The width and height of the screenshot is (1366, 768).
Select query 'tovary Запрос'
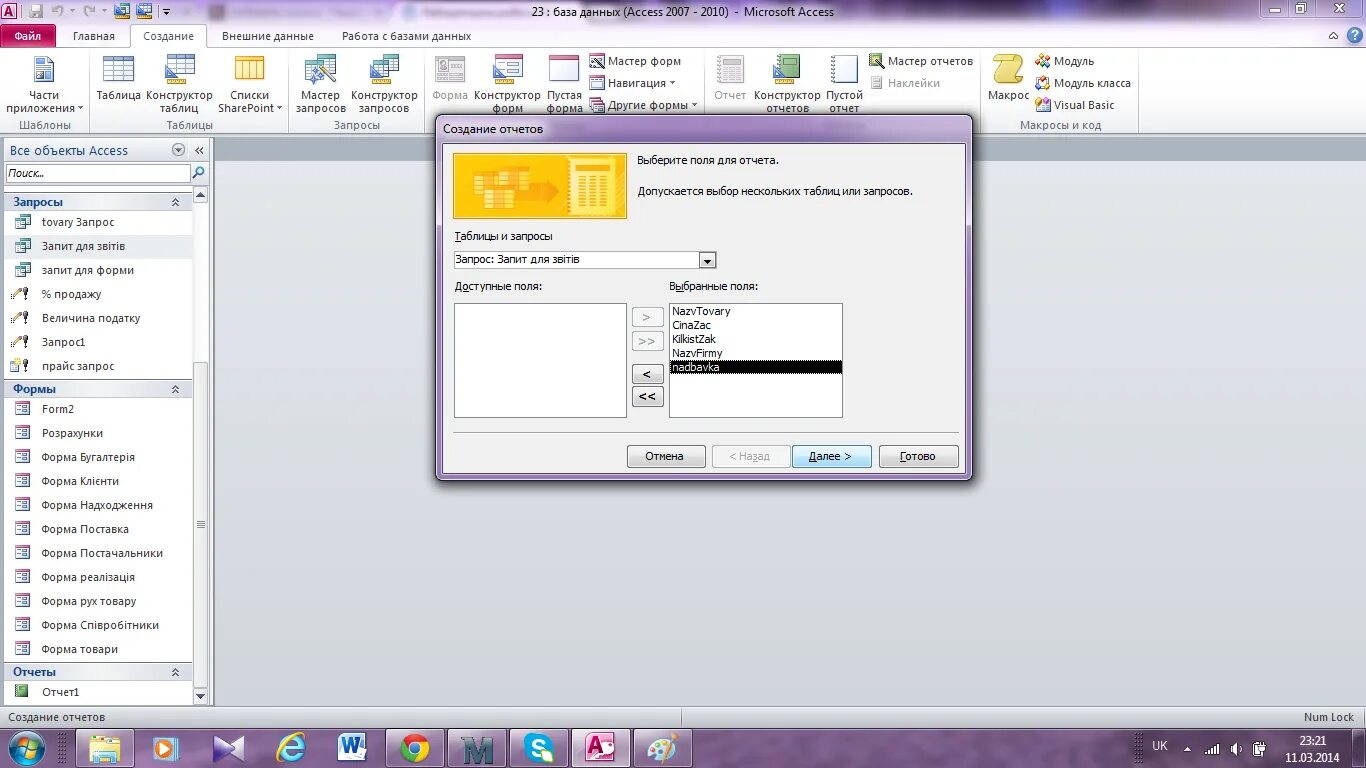pos(97,222)
